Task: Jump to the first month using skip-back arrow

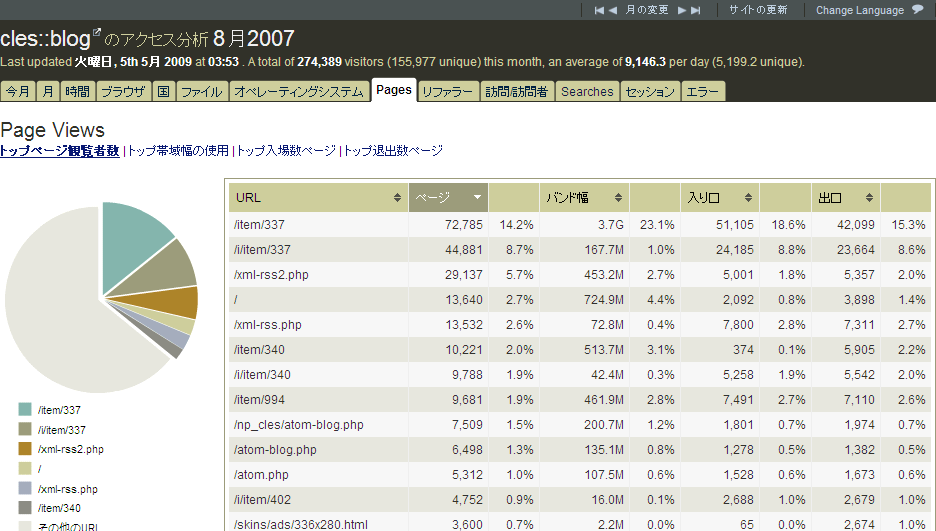Action: coord(599,10)
